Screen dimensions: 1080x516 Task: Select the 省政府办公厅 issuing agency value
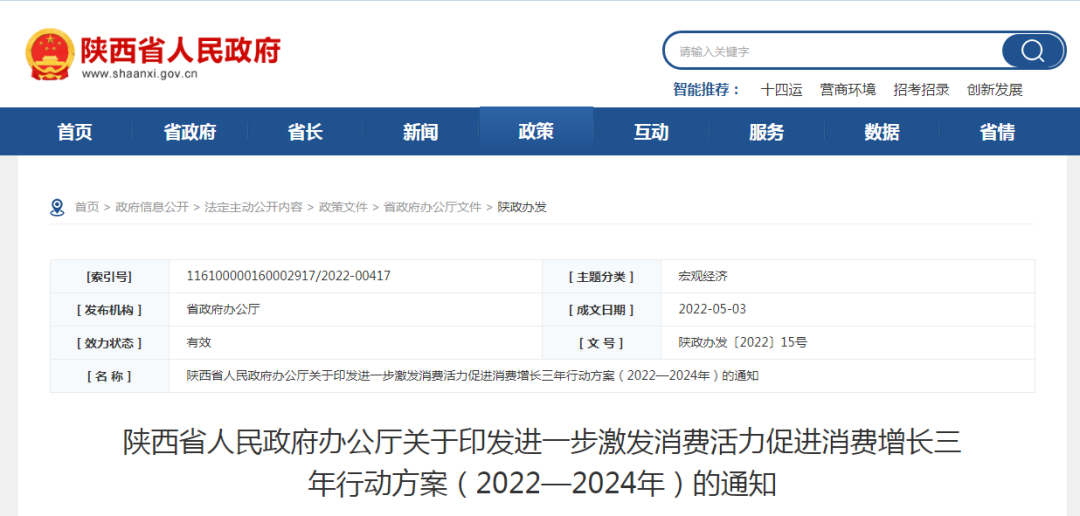click(x=223, y=309)
